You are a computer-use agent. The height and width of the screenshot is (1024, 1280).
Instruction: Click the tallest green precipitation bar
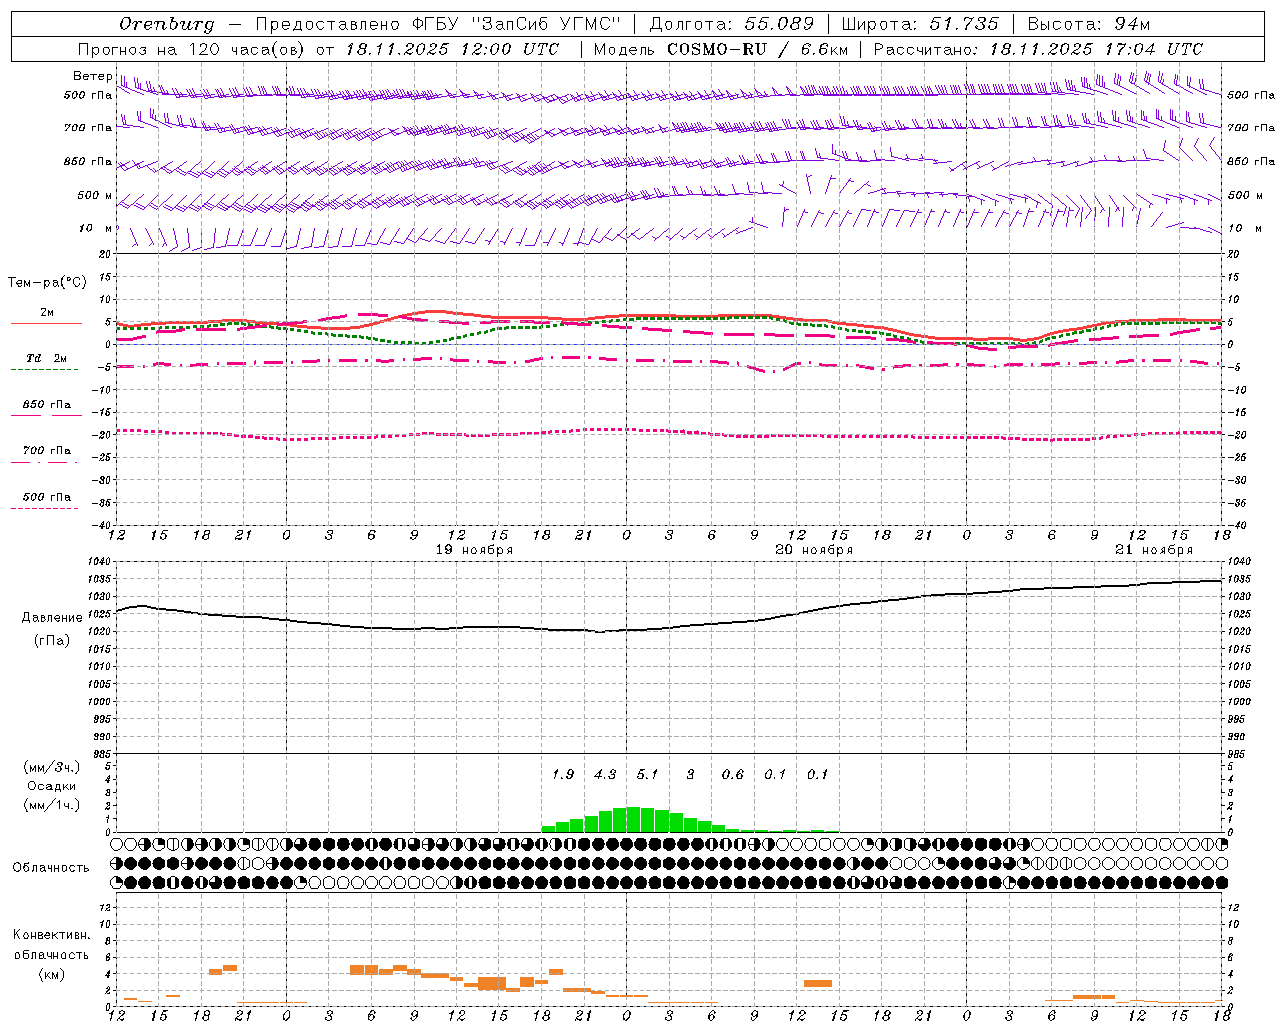(x=633, y=819)
